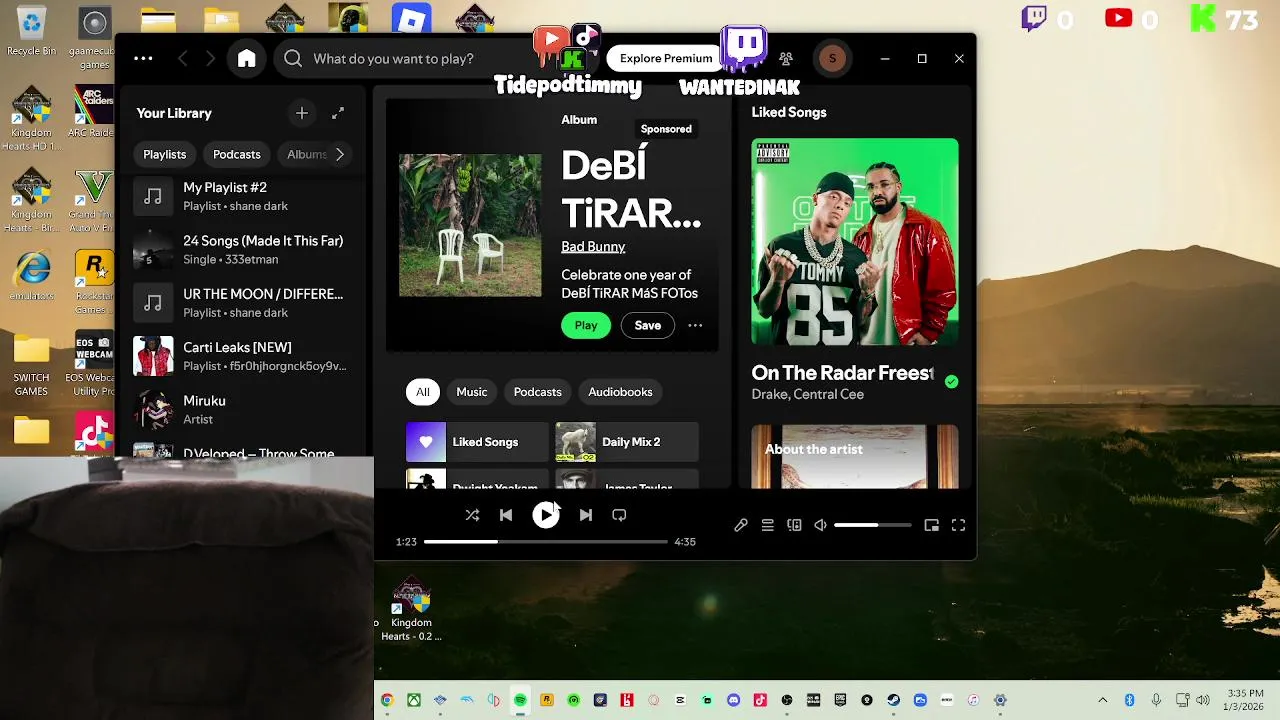
Task: Open the three-dots menu in Spotify's top bar
Action: [143, 59]
